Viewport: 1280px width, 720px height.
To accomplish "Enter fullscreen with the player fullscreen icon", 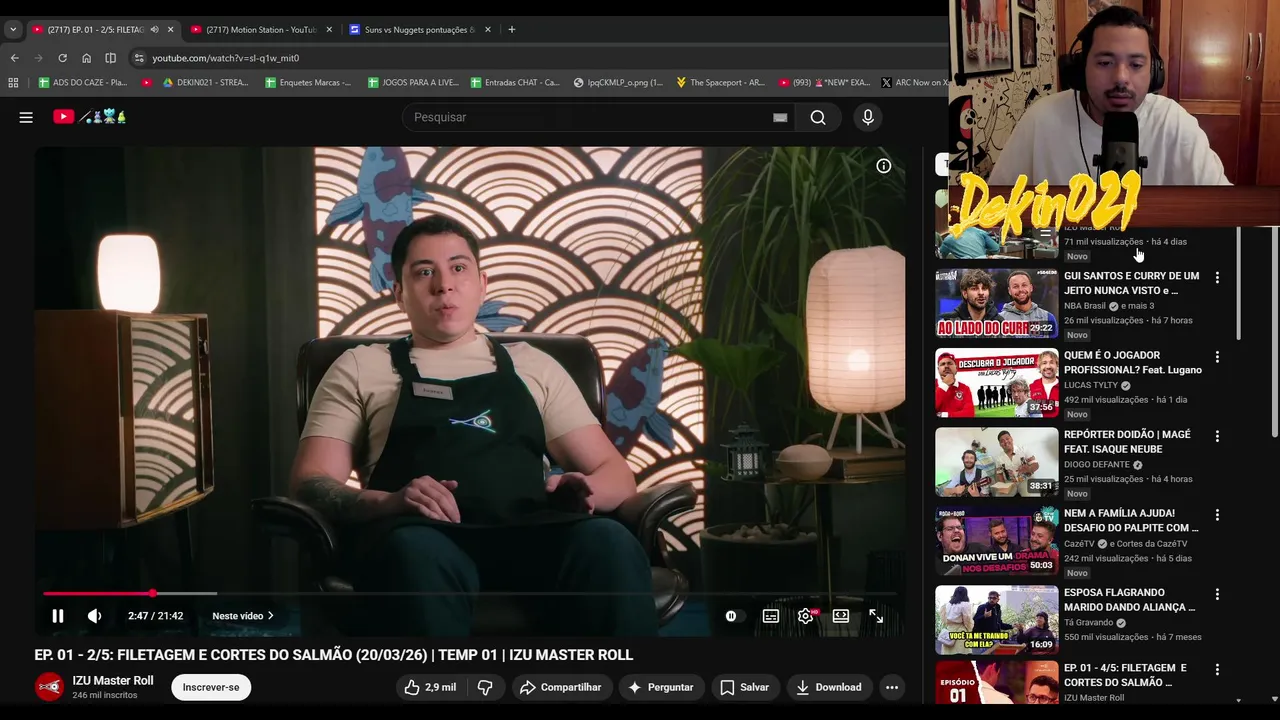I will tap(876, 616).
